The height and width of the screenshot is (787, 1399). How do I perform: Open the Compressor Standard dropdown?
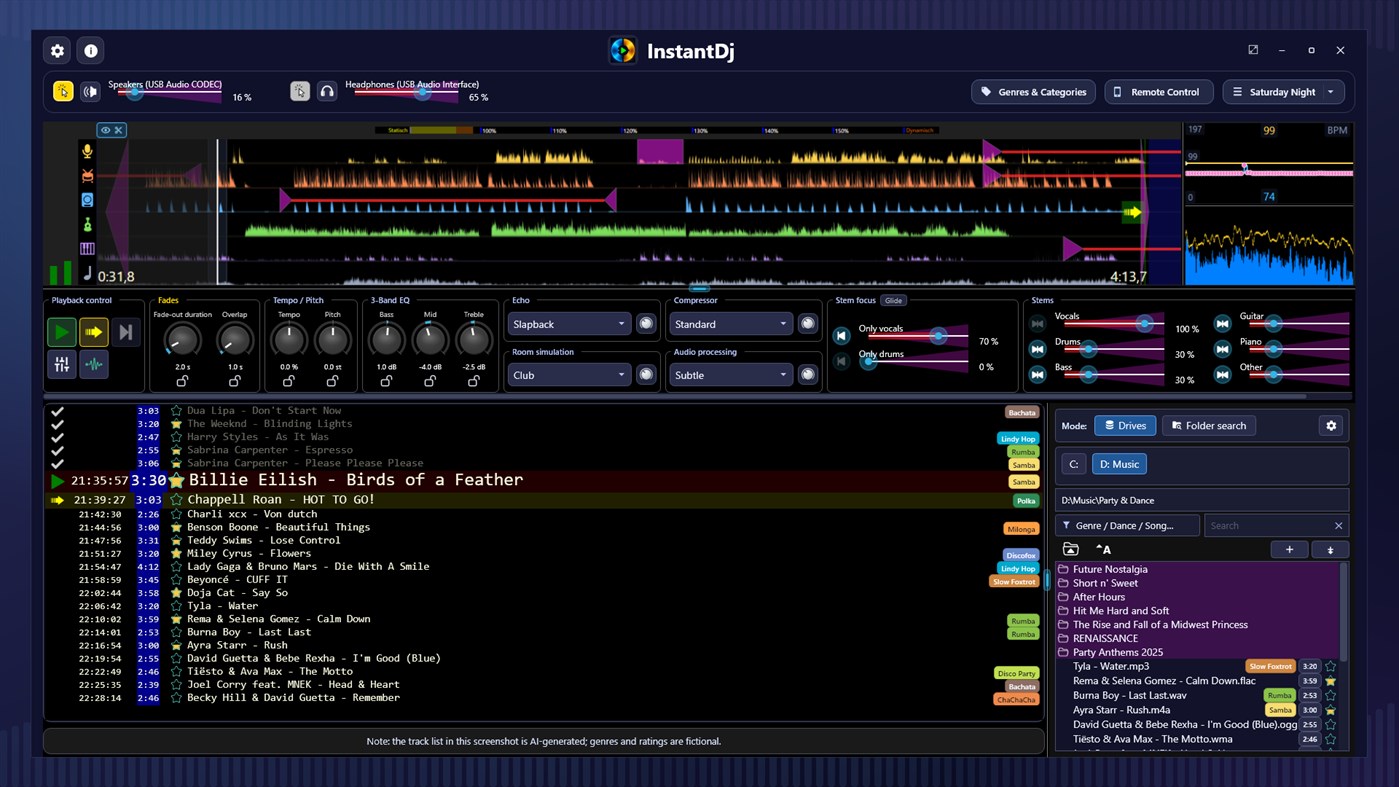730,324
